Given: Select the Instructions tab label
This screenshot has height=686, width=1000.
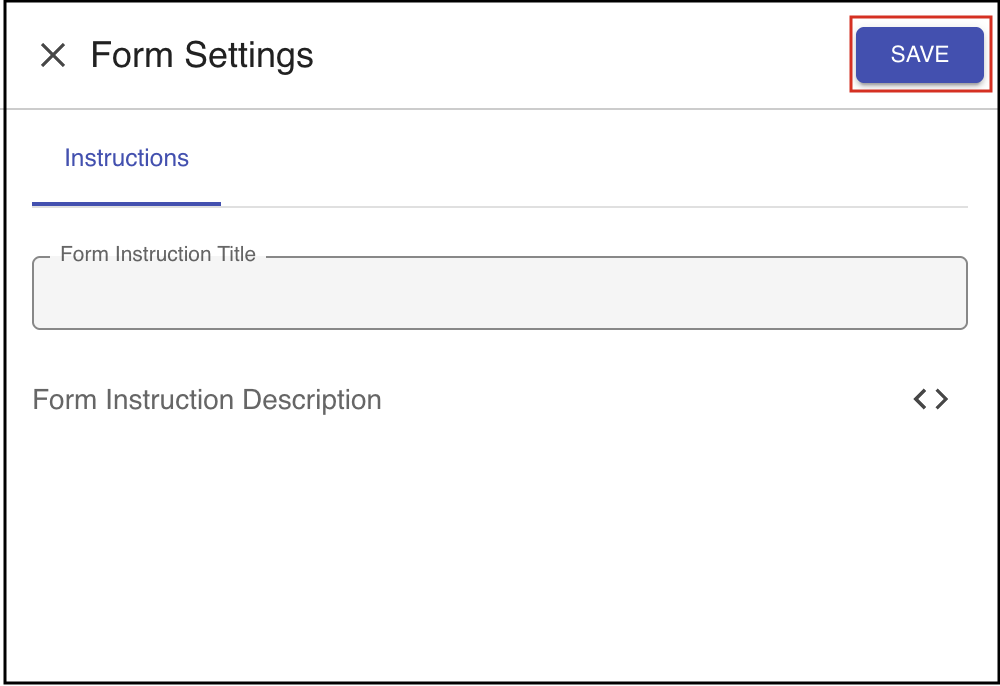Looking at the screenshot, I should [x=126, y=158].
